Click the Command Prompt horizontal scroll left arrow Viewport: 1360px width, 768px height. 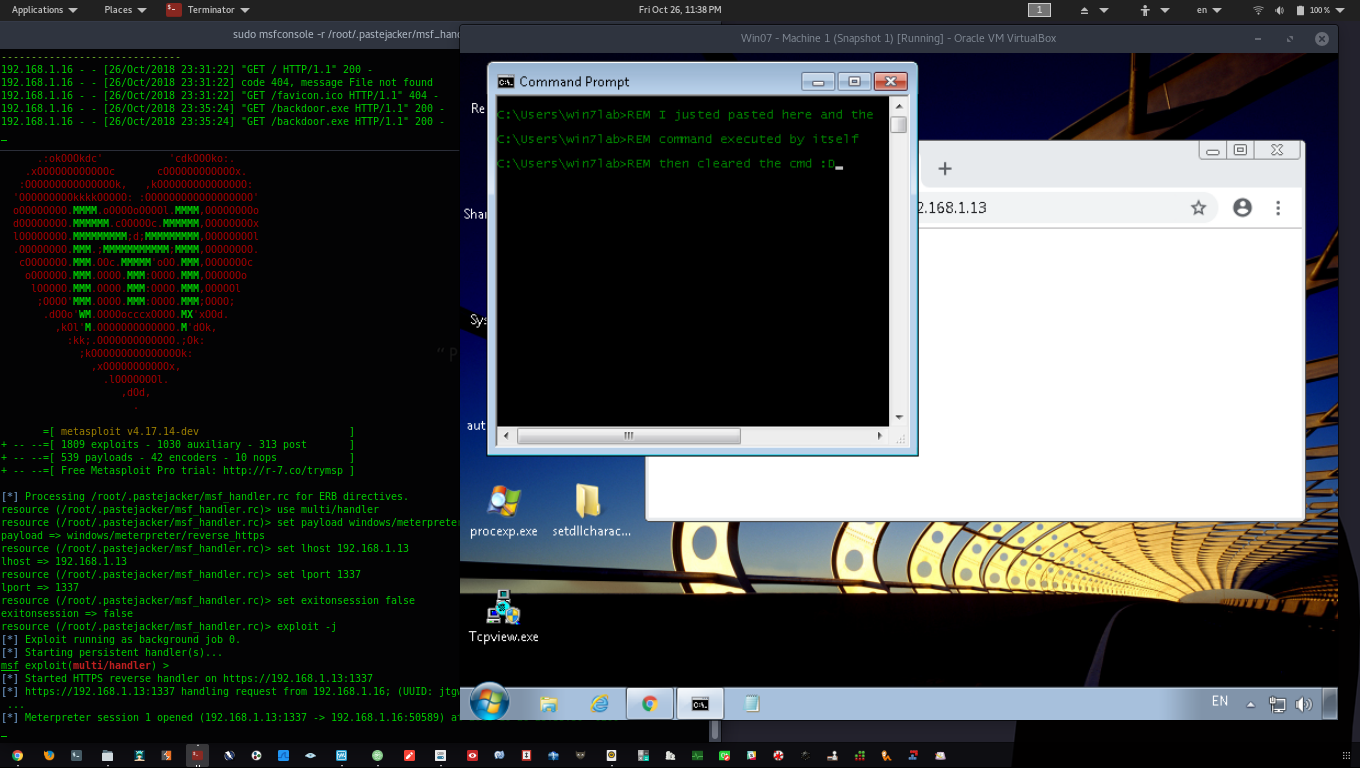coord(505,436)
